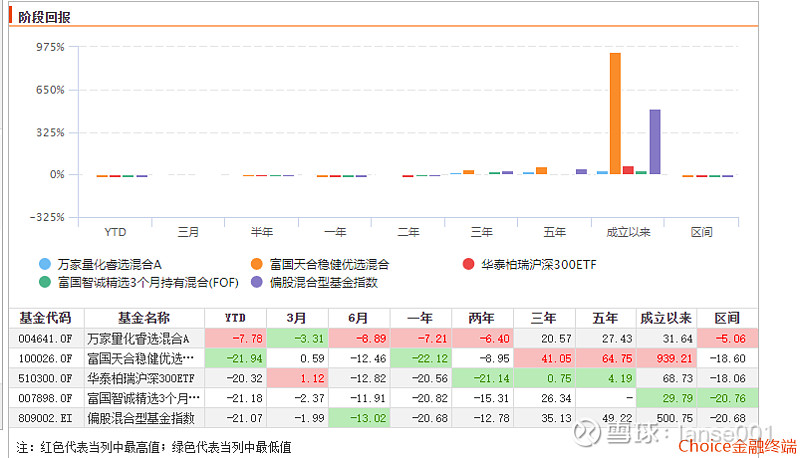Click the -7.21 cell
Screen dimensions: 800x458
coord(421,339)
